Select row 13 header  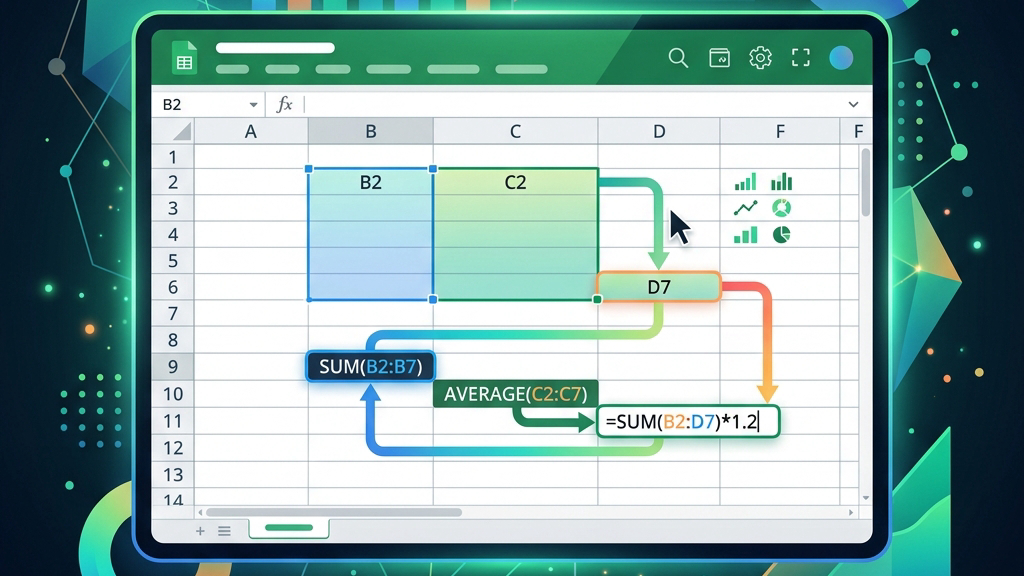click(x=172, y=475)
